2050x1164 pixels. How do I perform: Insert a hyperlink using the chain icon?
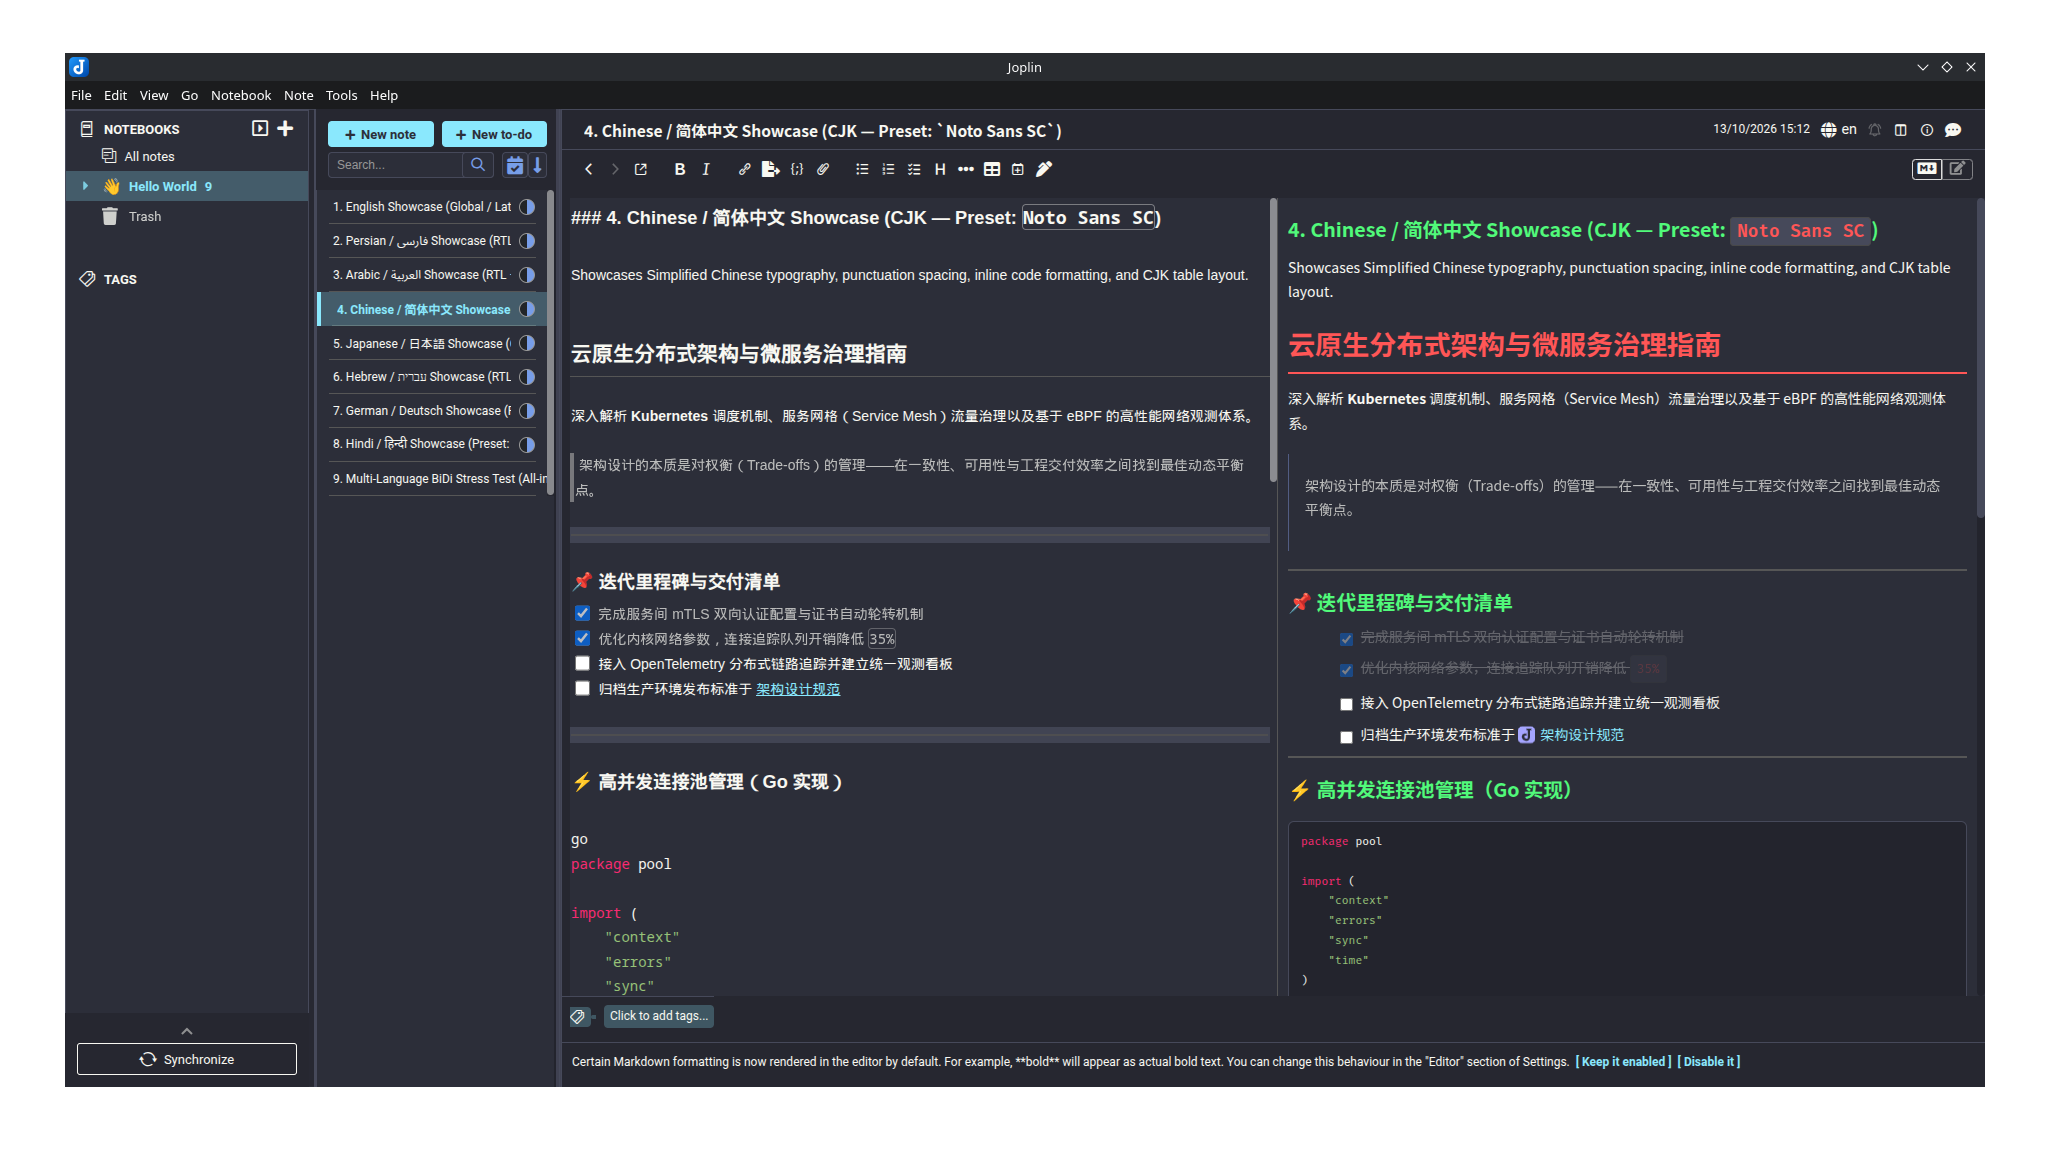(x=744, y=169)
